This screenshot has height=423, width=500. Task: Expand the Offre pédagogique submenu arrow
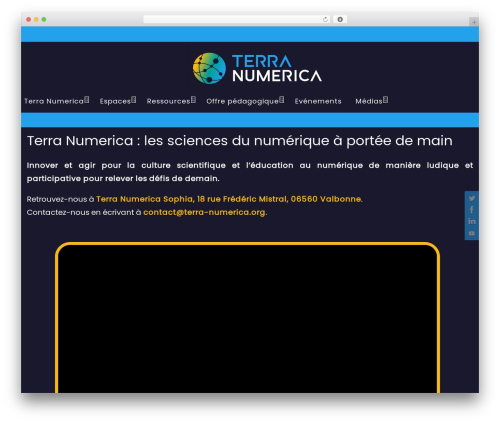point(282,100)
